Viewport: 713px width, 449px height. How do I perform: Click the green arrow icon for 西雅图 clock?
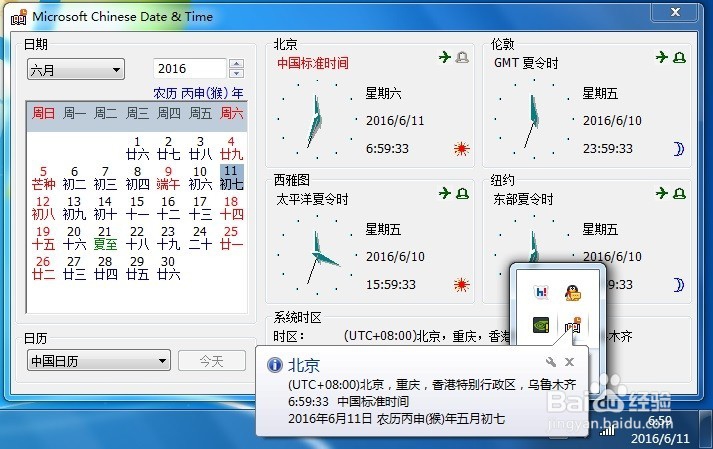[445, 193]
